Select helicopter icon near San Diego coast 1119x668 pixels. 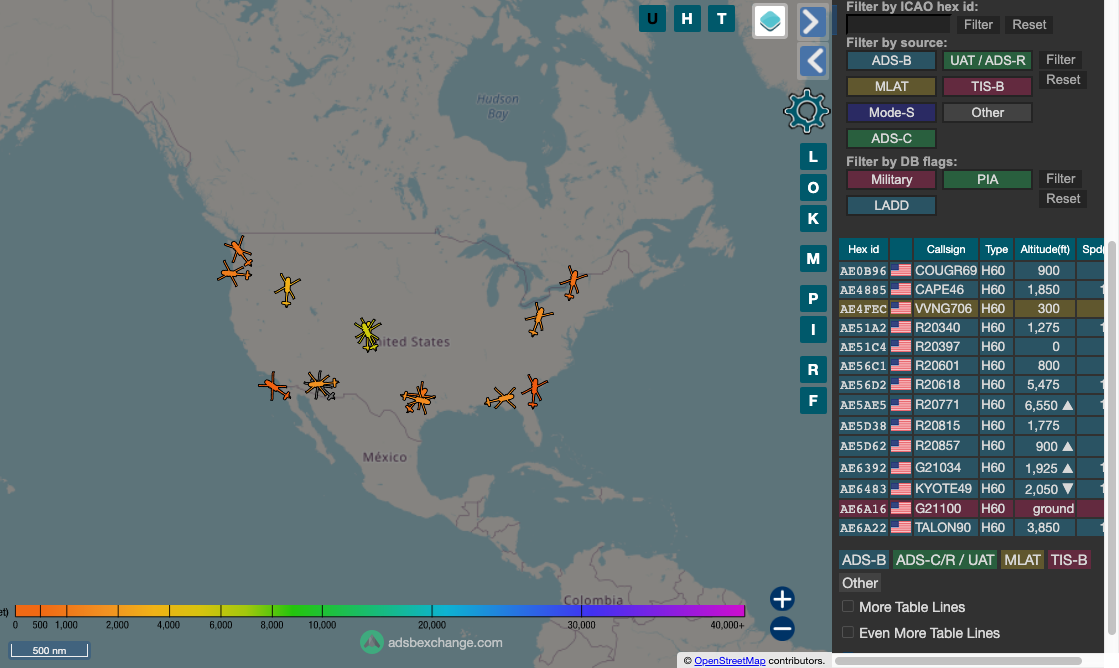click(x=274, y=387)
